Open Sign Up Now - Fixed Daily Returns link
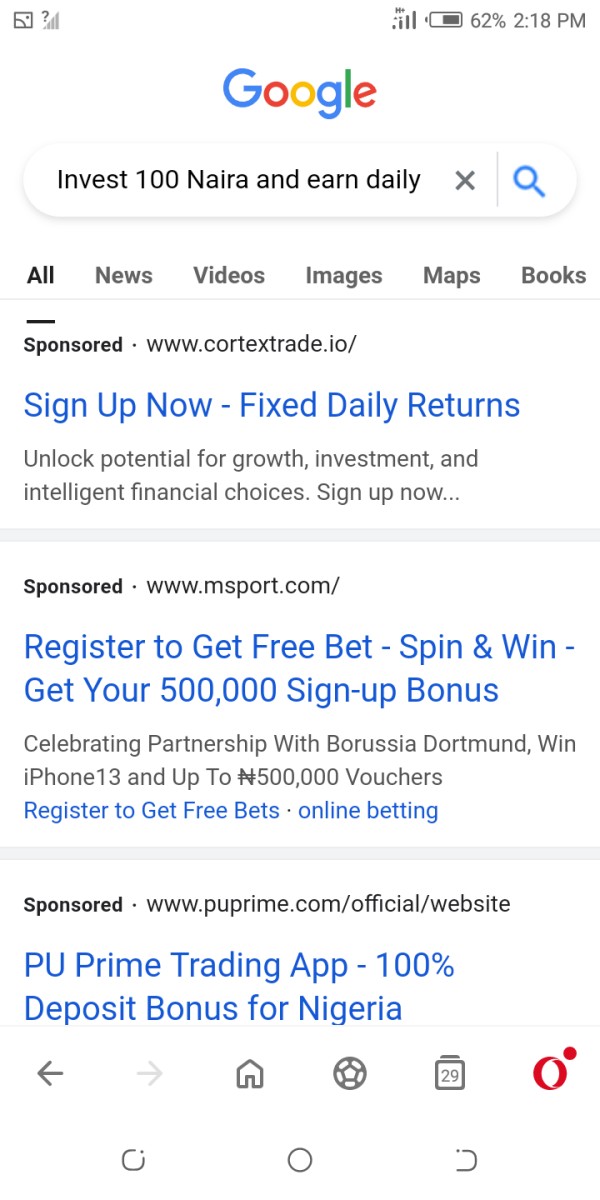 tap(272, 405)
